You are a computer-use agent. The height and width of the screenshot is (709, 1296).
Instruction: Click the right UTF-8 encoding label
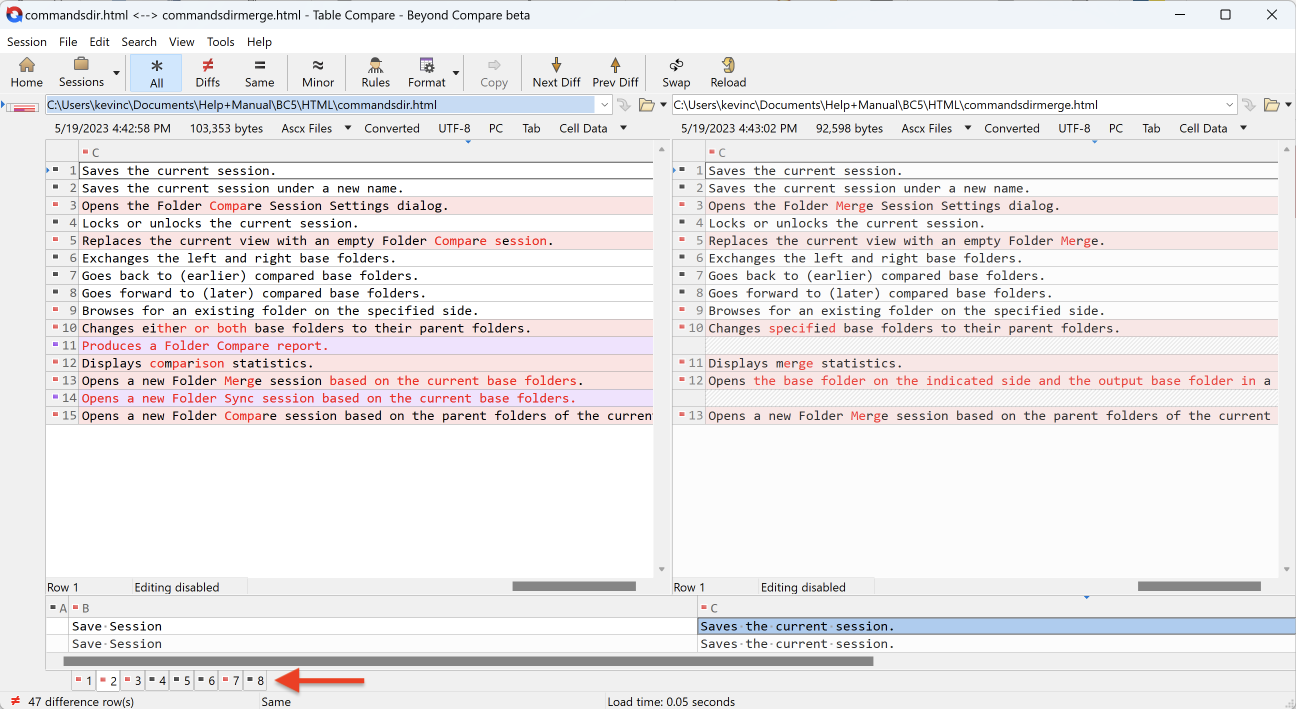[x=1074, y=128]
